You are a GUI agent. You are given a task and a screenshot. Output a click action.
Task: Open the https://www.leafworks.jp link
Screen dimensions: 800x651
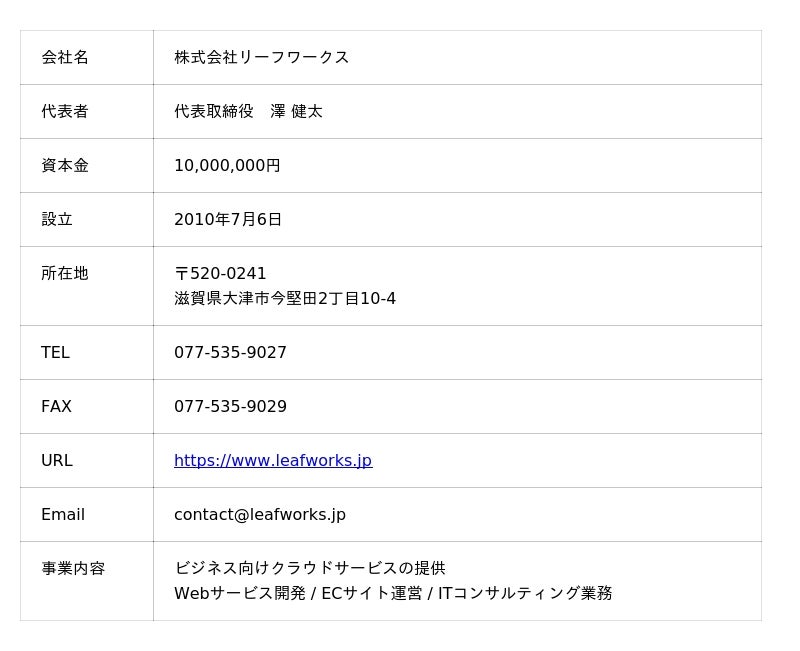272,461
